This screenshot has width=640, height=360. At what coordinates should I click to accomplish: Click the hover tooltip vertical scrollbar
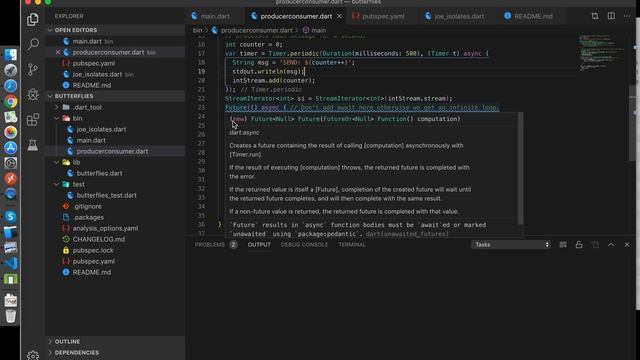tap(520, 168)
